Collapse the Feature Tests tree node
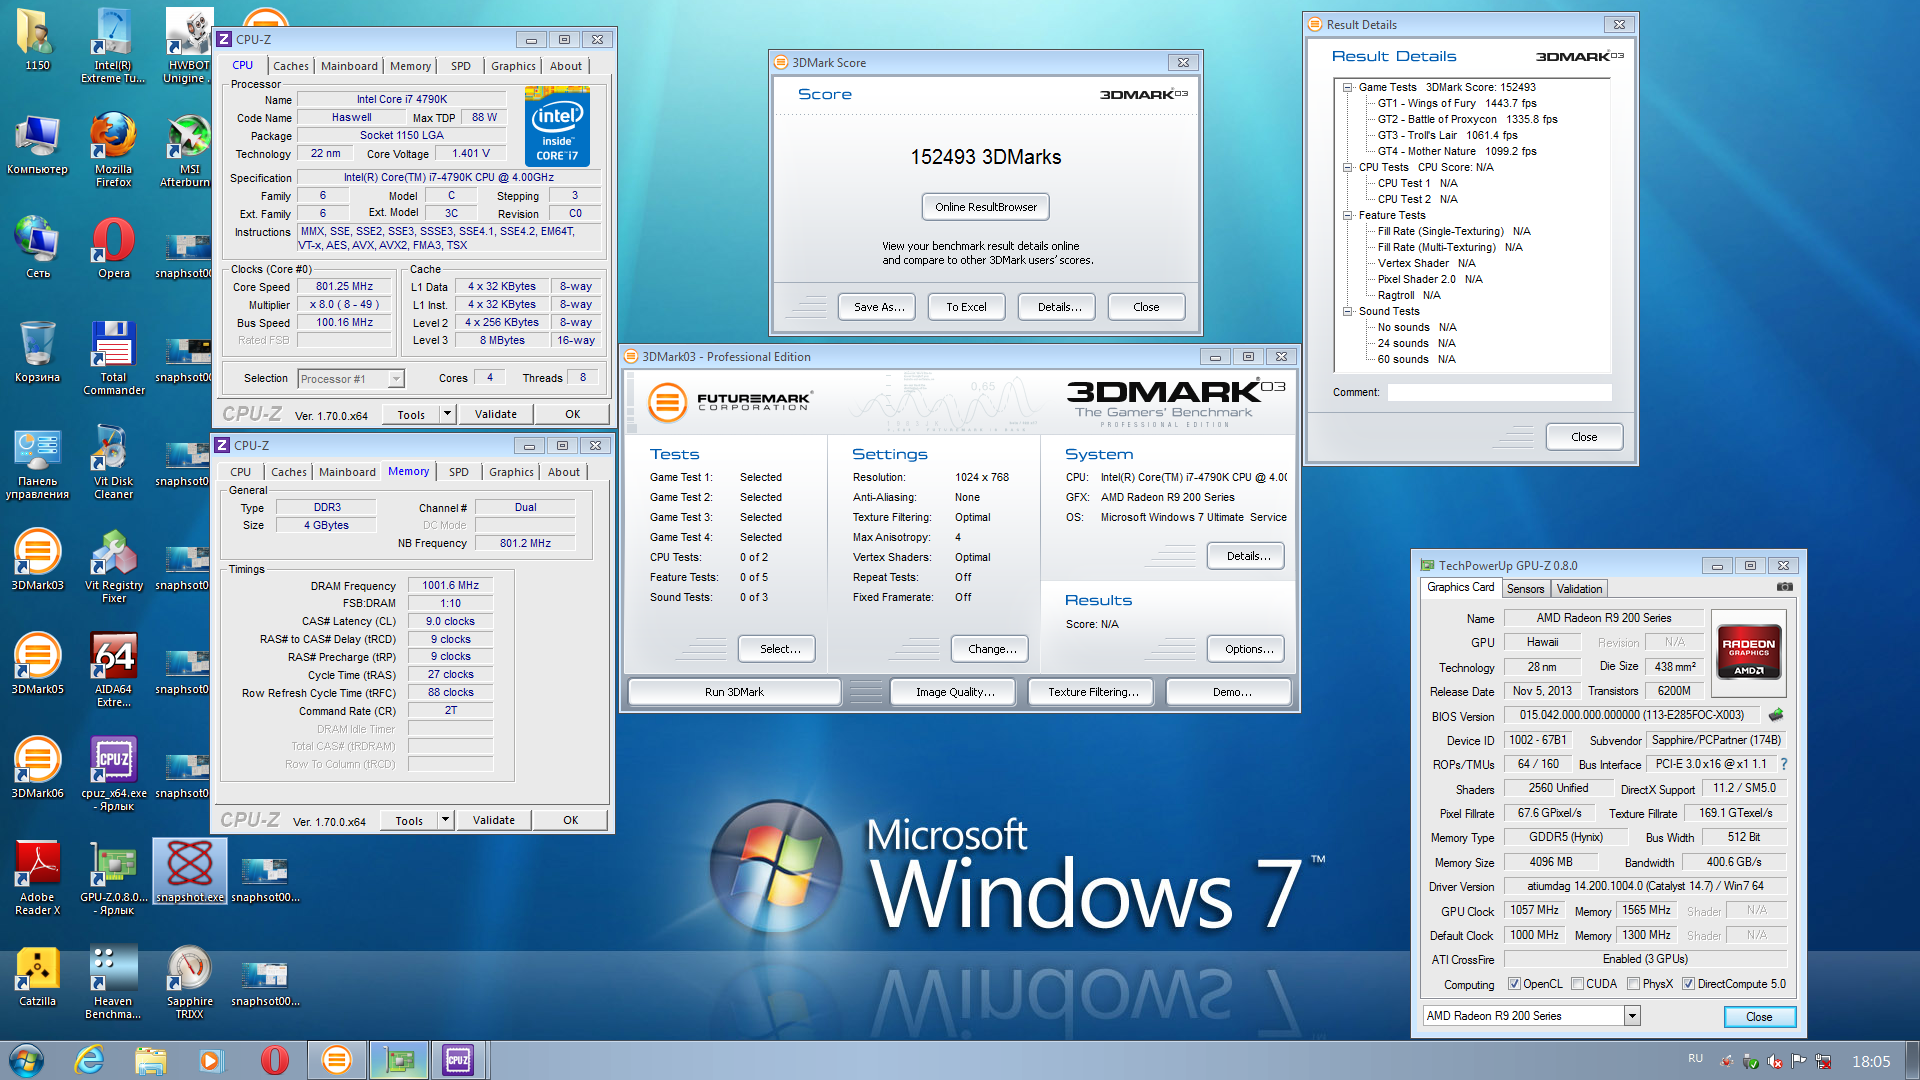This screenshot has height=1080, width=1920. (1347, 216)
